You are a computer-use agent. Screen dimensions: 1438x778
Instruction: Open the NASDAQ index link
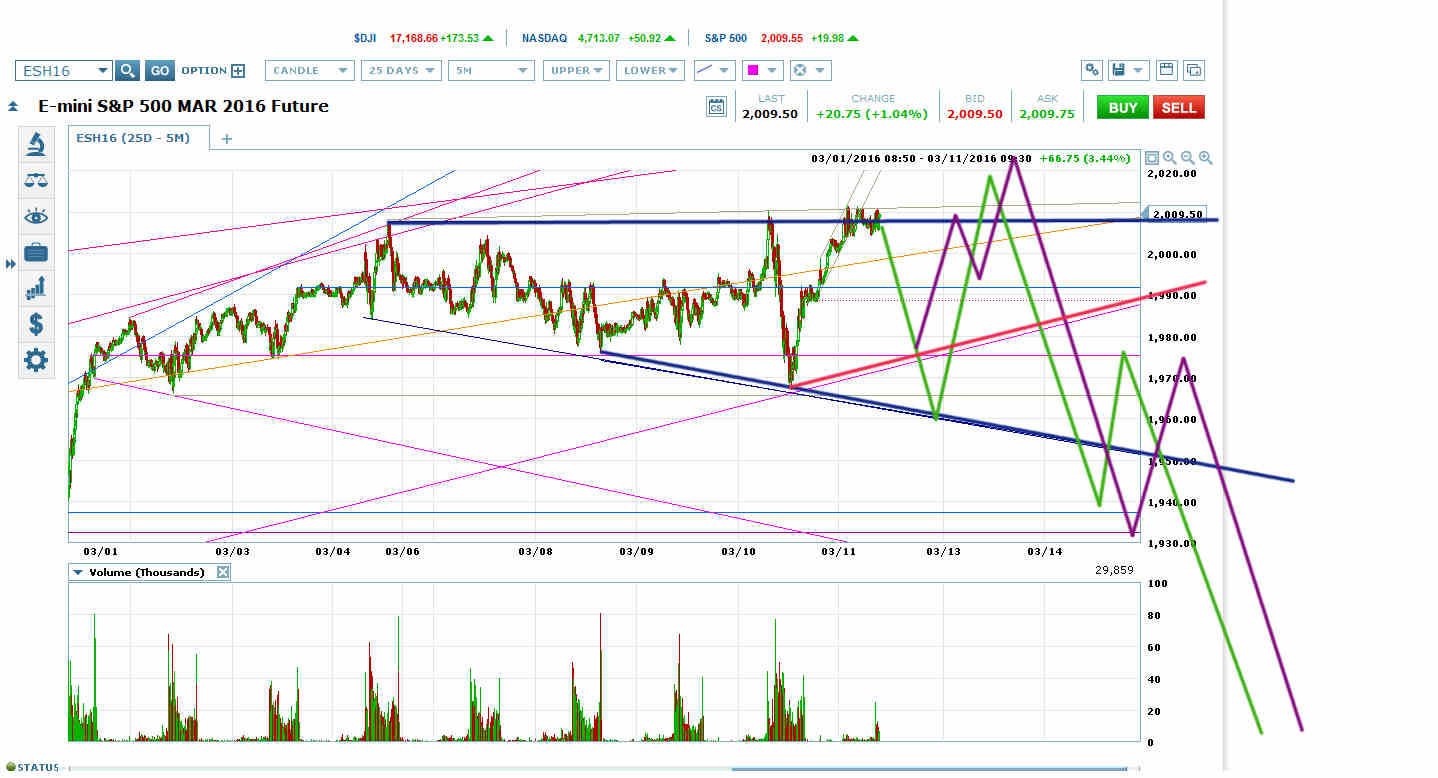tap(544, 38)
